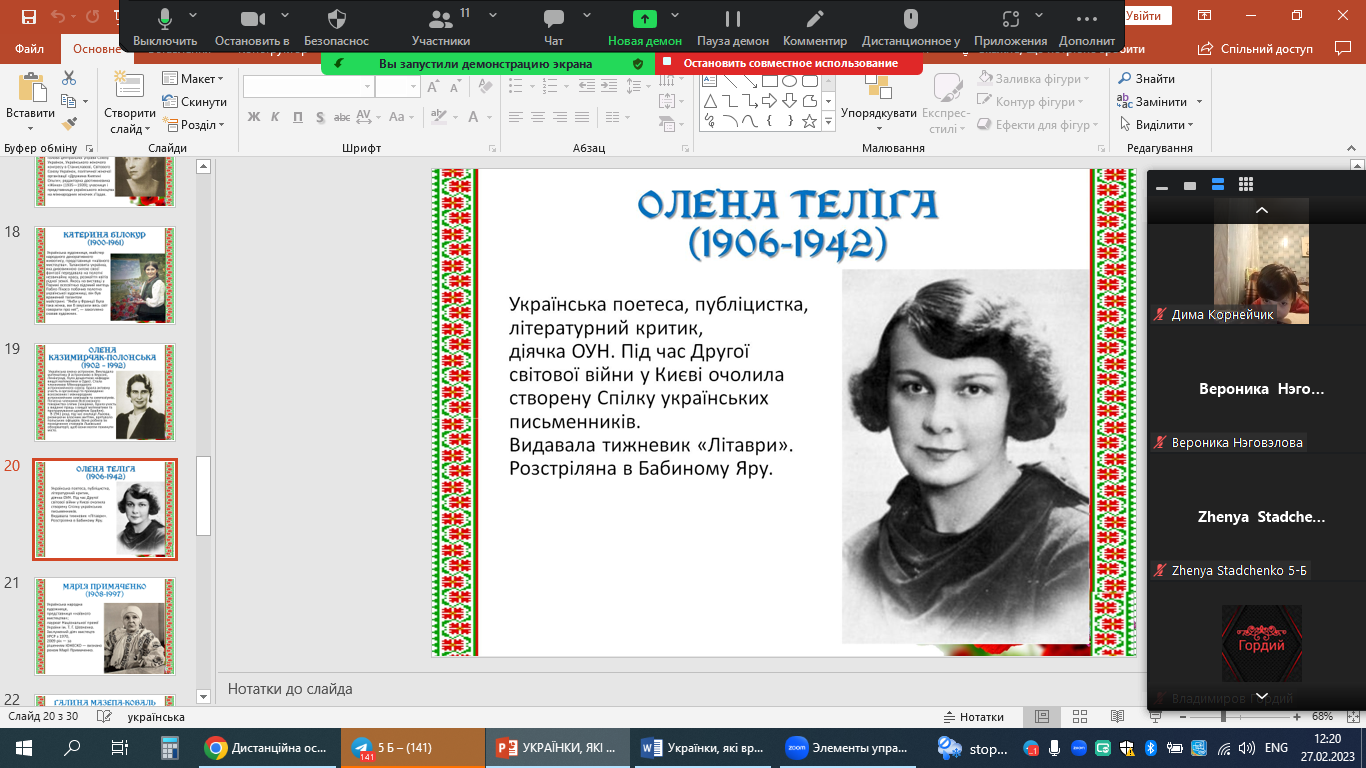Open Дополнительно three-dots menu

point(1087,28)
